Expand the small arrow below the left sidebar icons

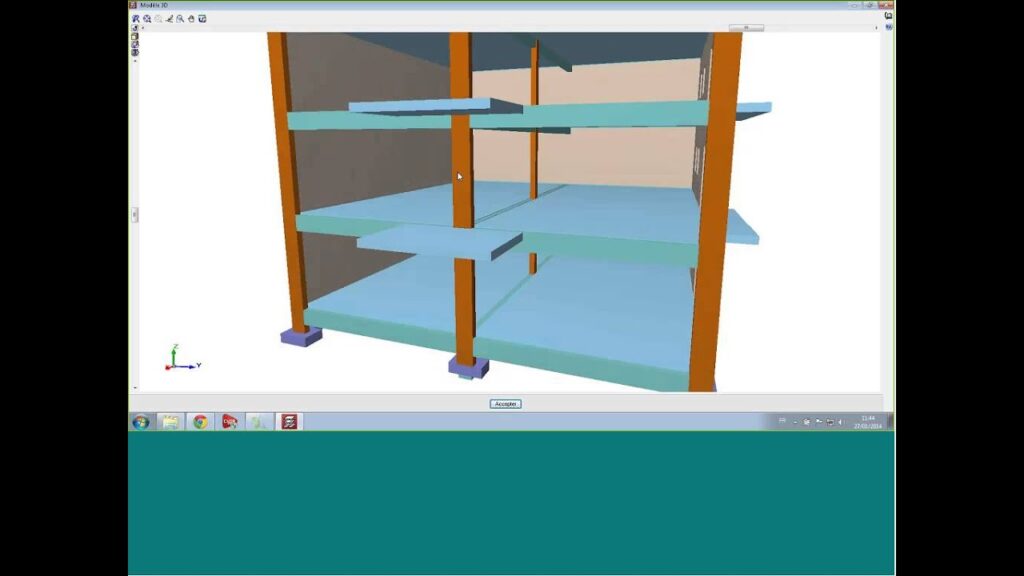[135, 61]
